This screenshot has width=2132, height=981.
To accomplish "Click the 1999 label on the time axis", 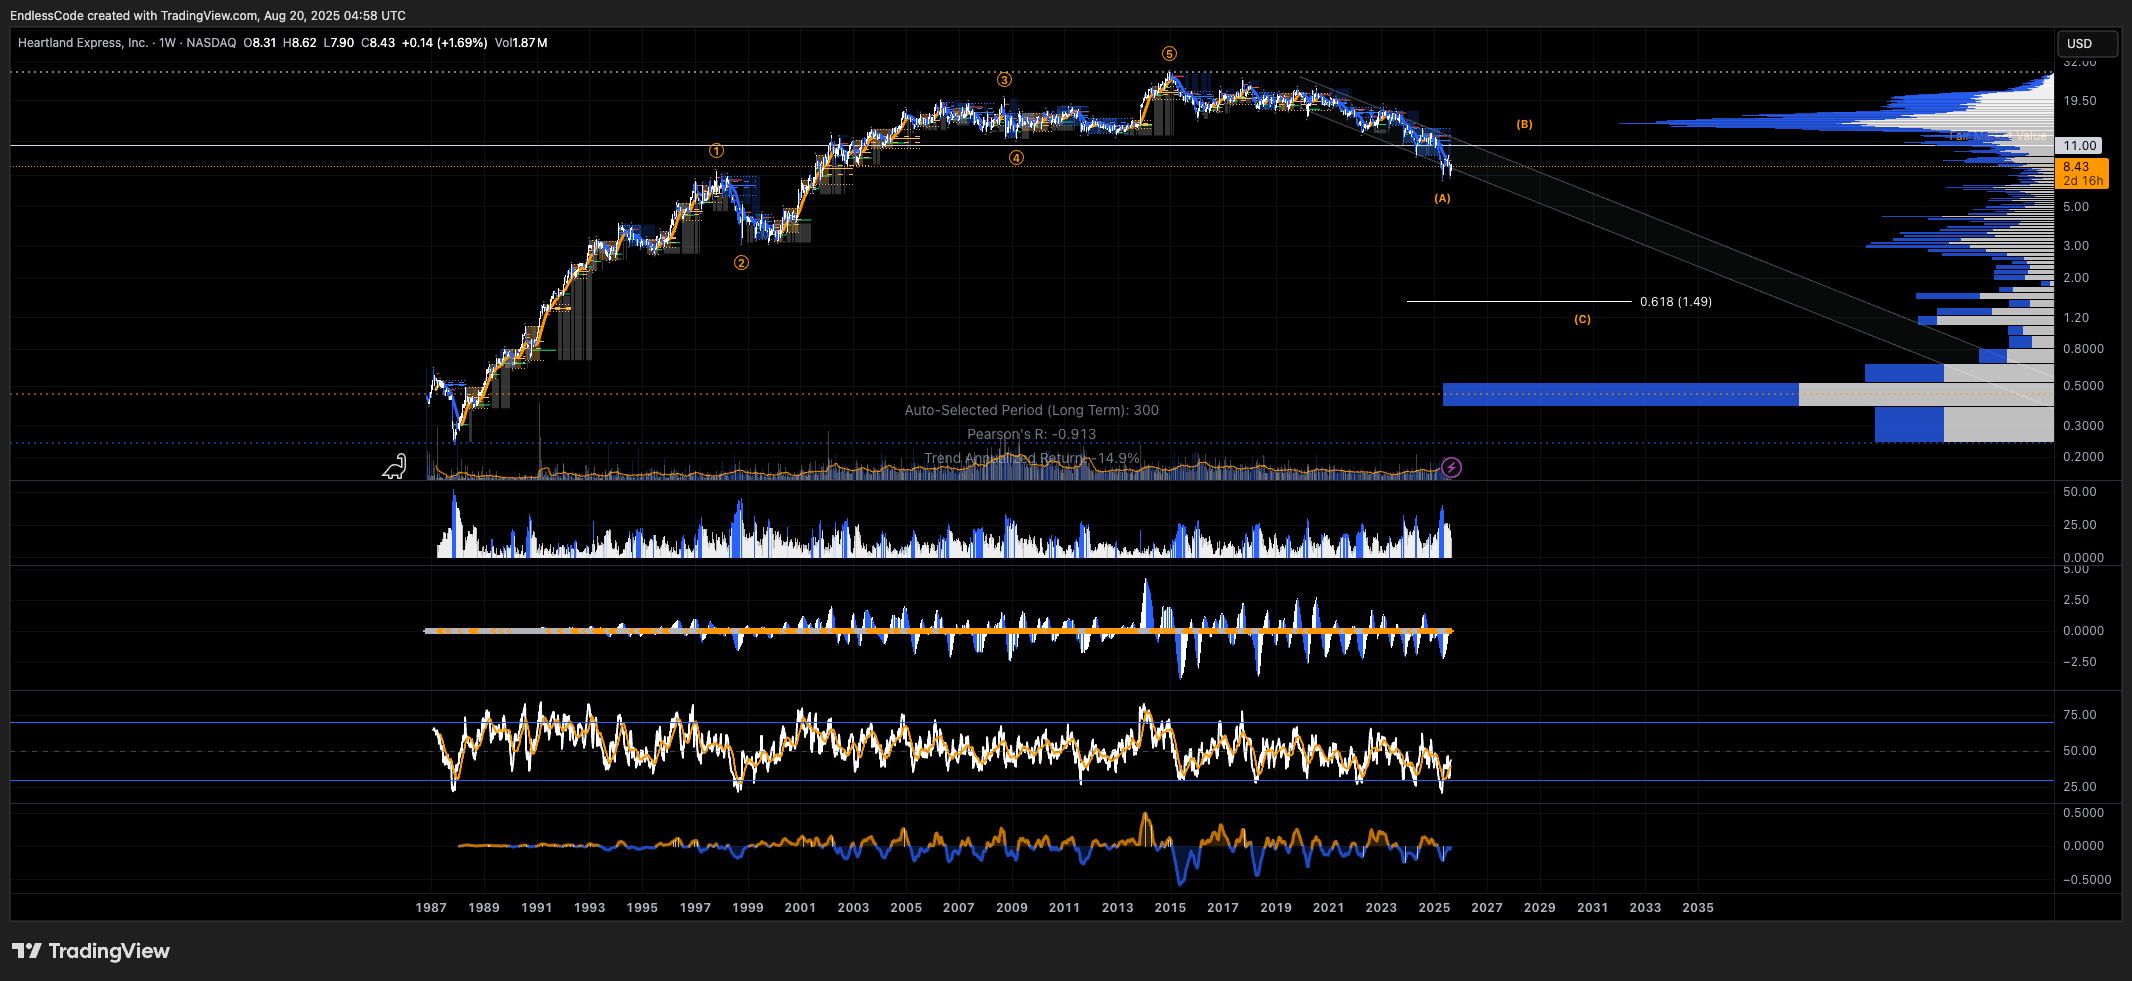I will point(748,908).
